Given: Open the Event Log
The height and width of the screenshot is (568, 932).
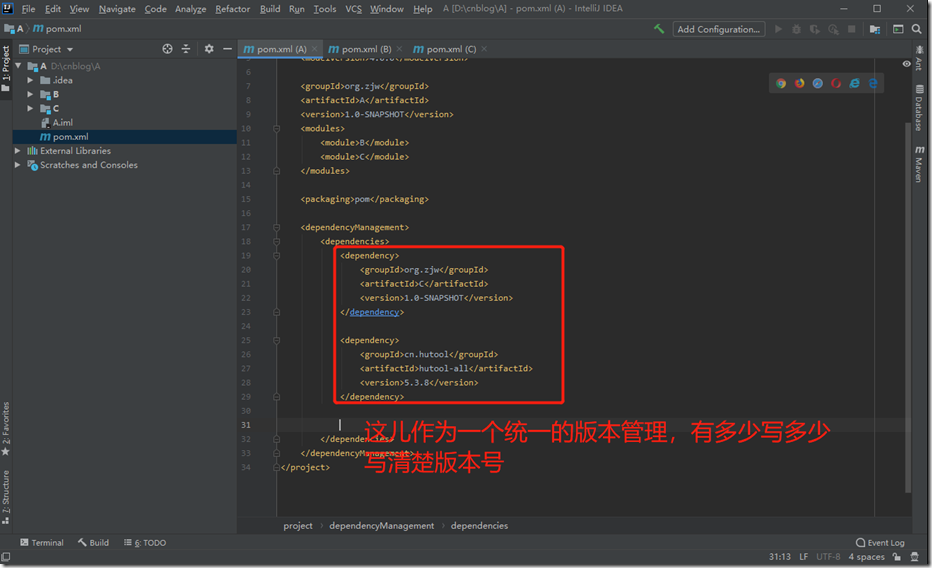Looking at the screenshot, I should 880,542.
